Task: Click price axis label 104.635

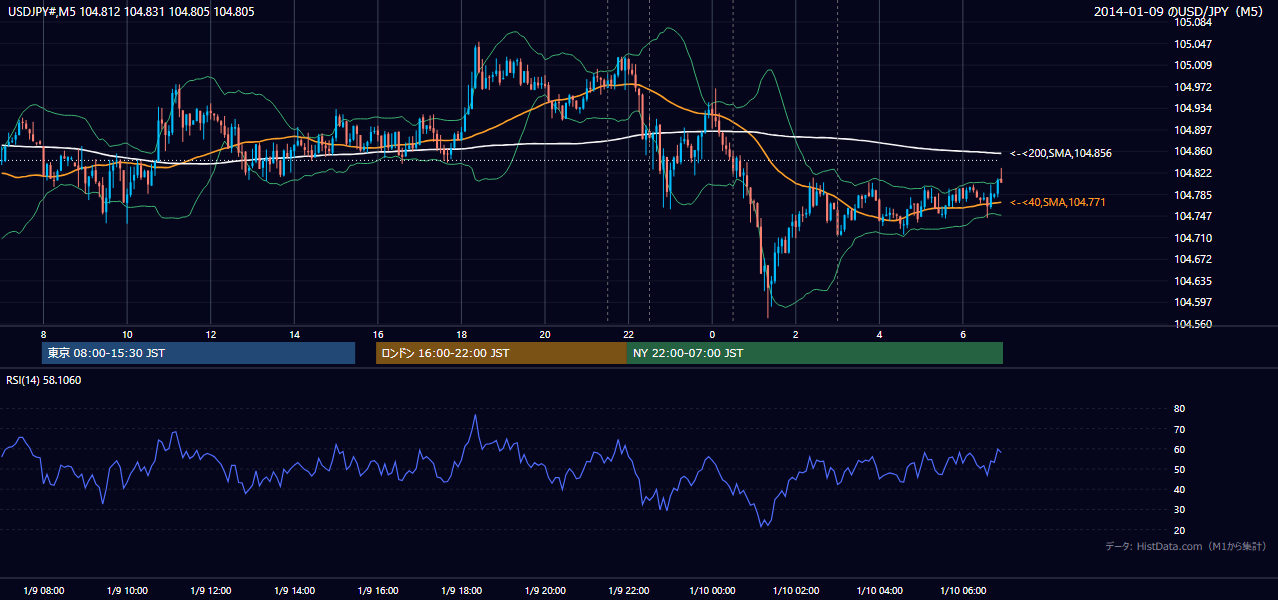Action: tap(1193, 281)
